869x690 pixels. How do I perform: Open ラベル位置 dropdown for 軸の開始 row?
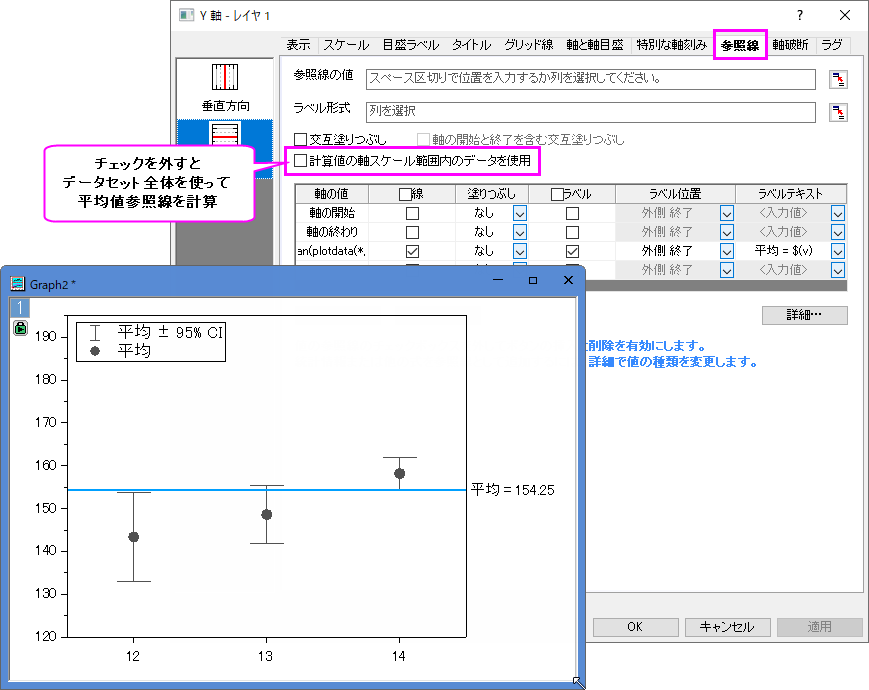pyautogui.click(x=727, y=213)
